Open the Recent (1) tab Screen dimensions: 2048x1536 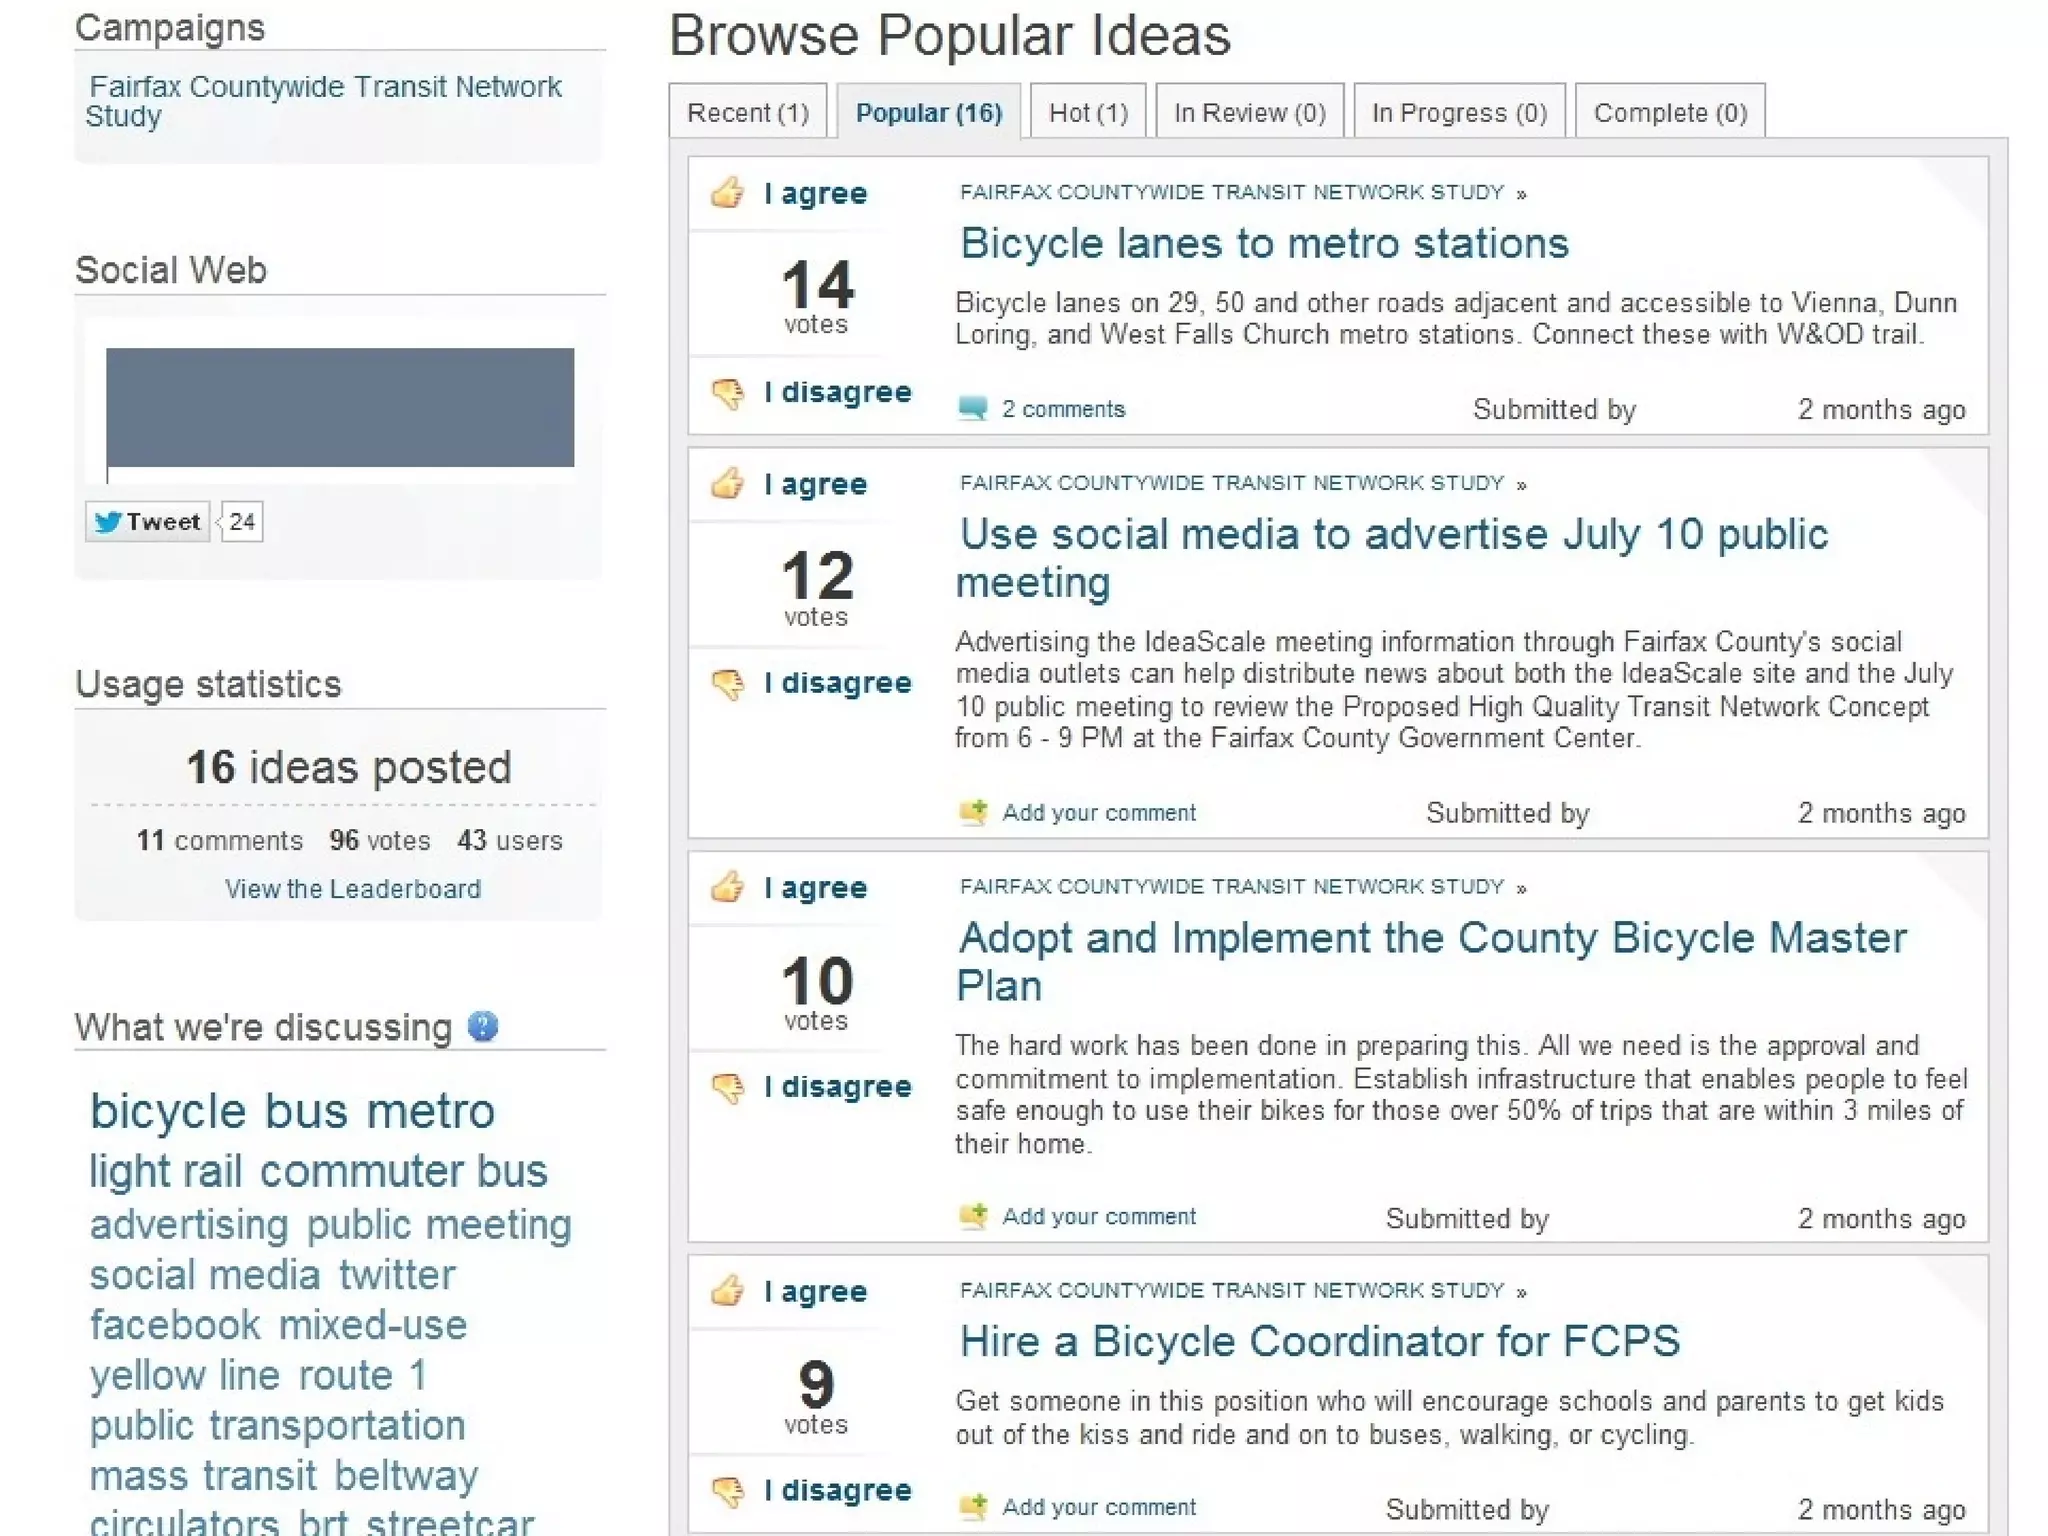747,112
